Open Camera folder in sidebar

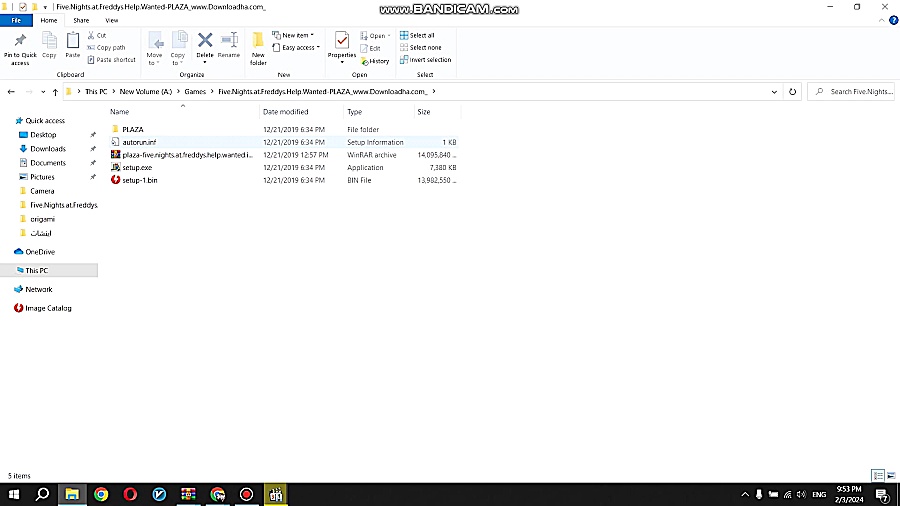coord(42,191)
